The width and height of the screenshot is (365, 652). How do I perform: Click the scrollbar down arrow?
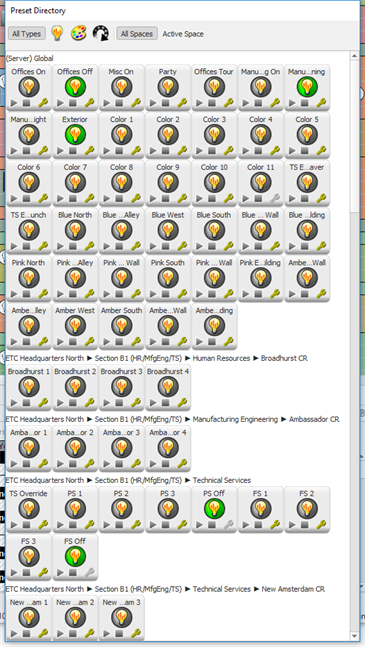click(355, 637)
